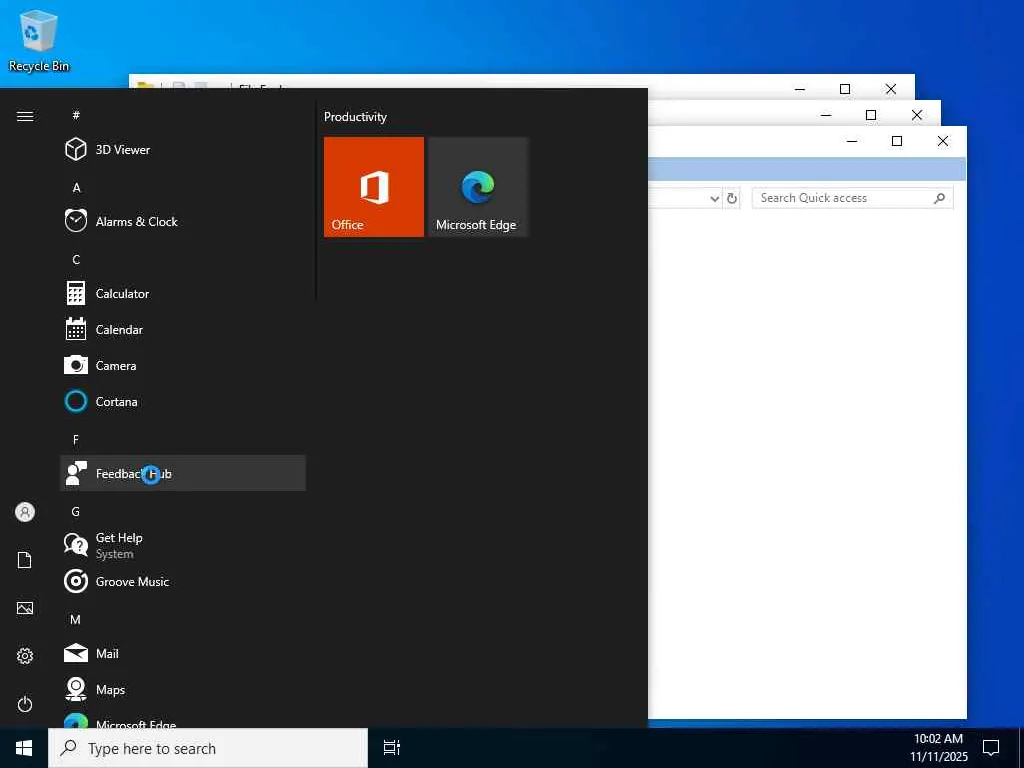The width and height of the screenshot is (1024, 768).
Task: Open the user account icon
Action: pyautogui.click(x=25, y=512)
